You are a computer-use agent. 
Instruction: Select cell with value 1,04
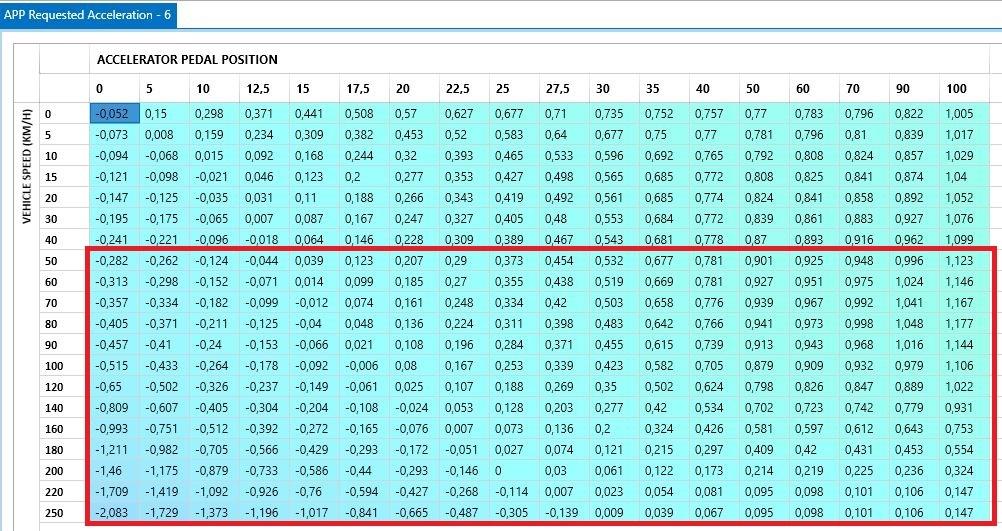pyautogui.click(x=964, y=176)
